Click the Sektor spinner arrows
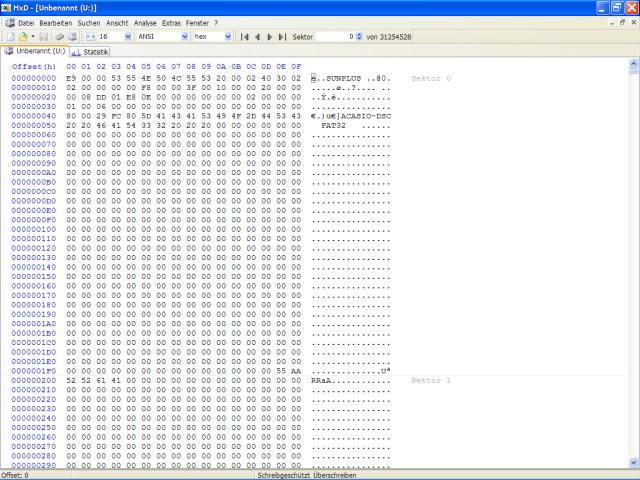640x480 pixels. (x=359, y=37)
